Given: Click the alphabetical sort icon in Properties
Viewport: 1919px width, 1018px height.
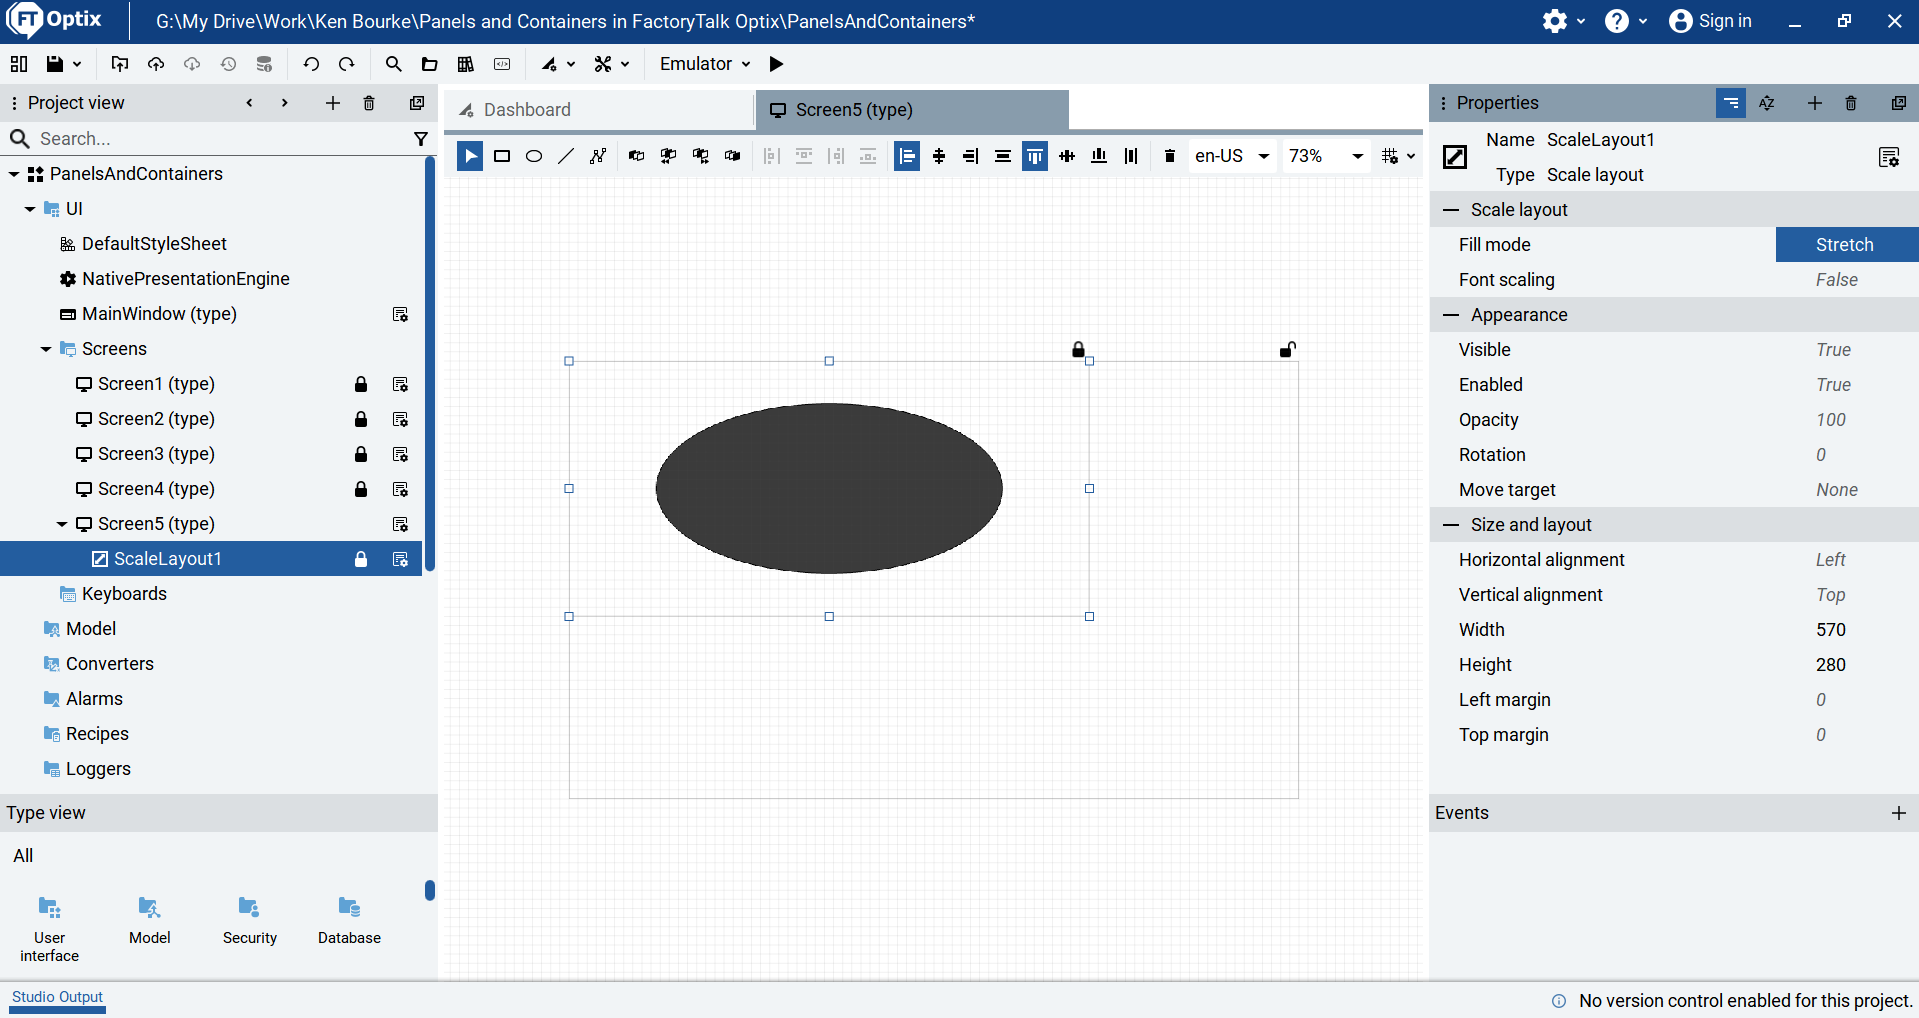Looking at the screenshot, I should point(1767,103).
